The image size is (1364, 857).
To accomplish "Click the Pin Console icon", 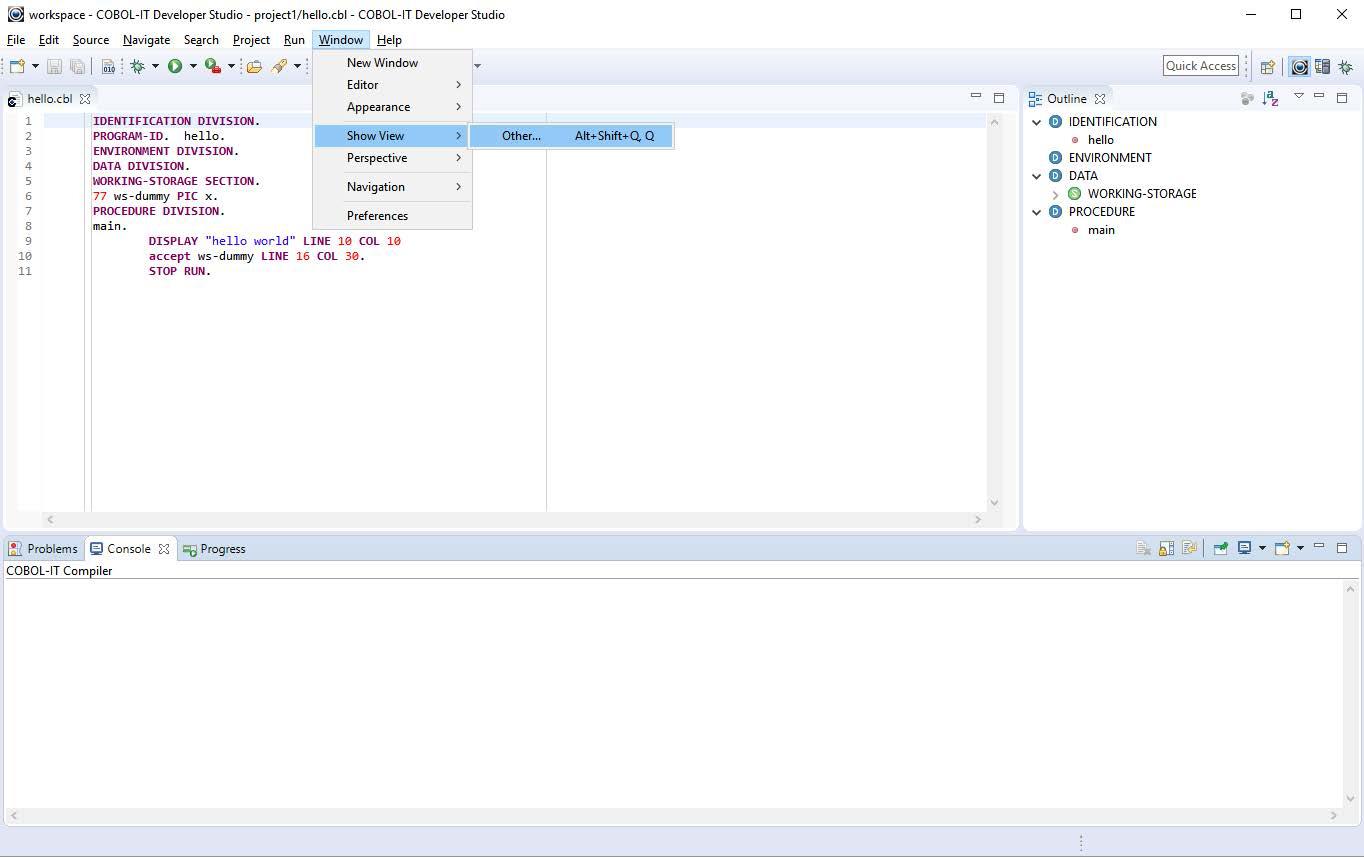I will pos(1220,548).
